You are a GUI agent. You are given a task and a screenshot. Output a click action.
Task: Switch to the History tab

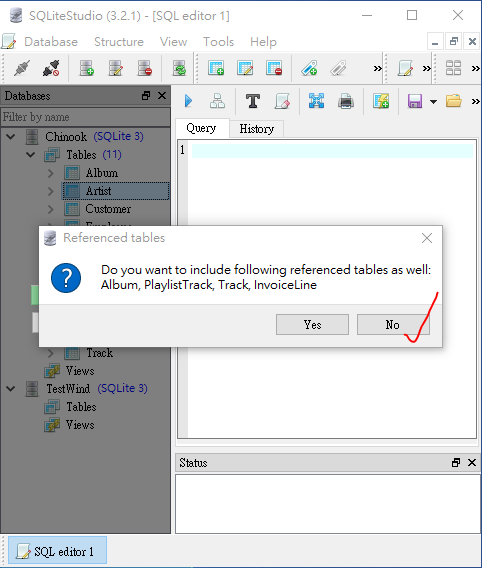256,129
